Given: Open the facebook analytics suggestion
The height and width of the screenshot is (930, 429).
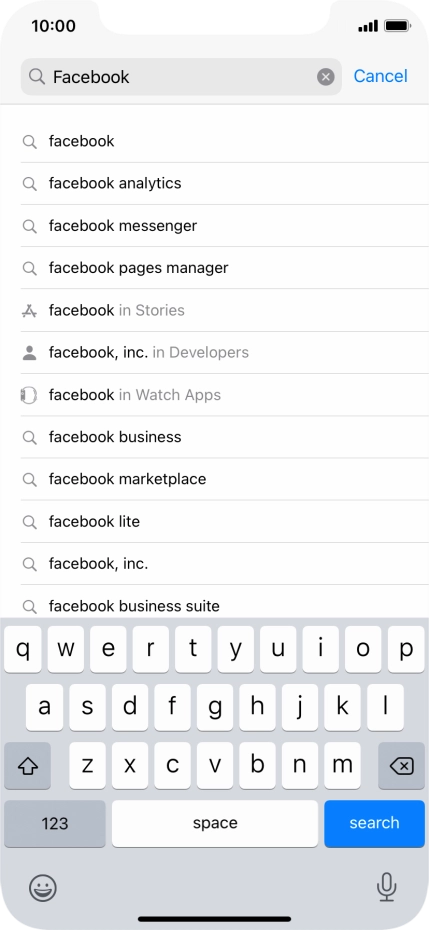Looking at the screenshot, I should [224, 183].
